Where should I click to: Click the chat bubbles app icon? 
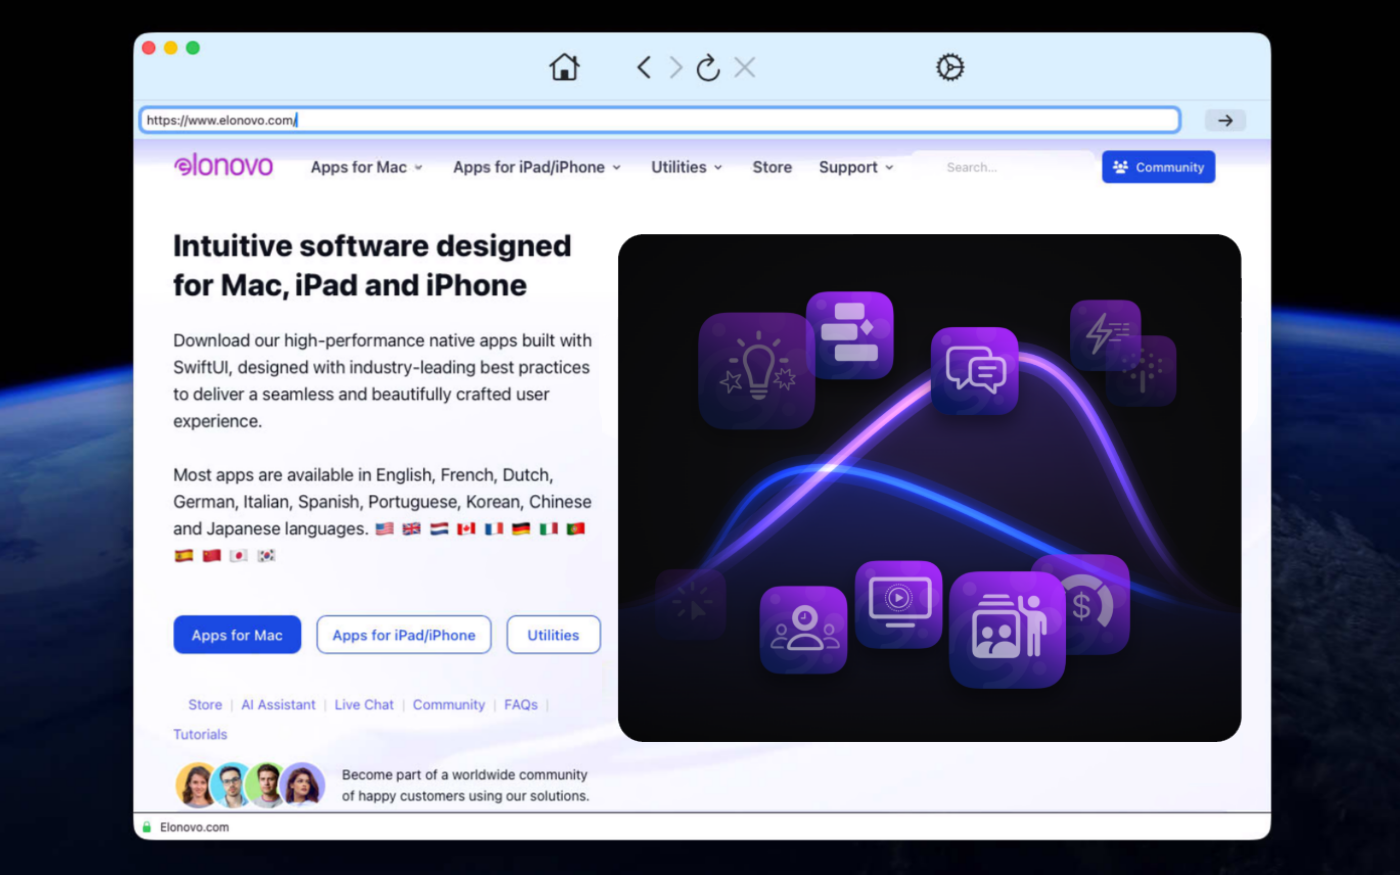[x=975, y=370]
